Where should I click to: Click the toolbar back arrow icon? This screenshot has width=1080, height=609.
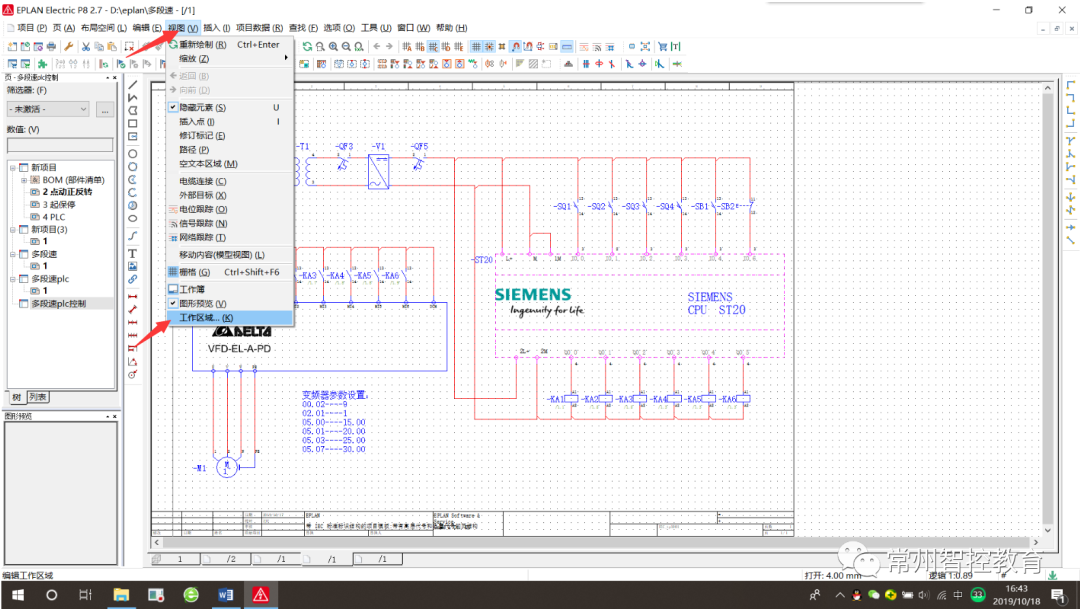click(x=377, y=46)
